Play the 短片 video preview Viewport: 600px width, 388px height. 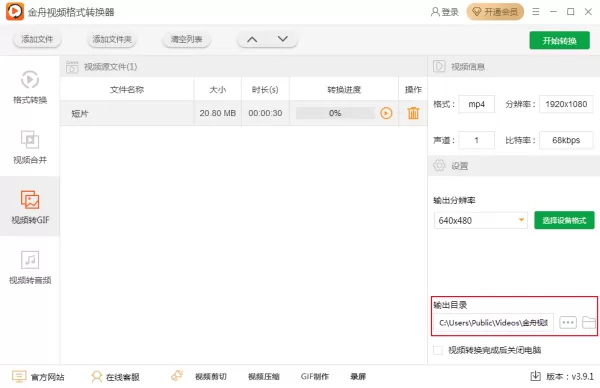pos(386,113)
